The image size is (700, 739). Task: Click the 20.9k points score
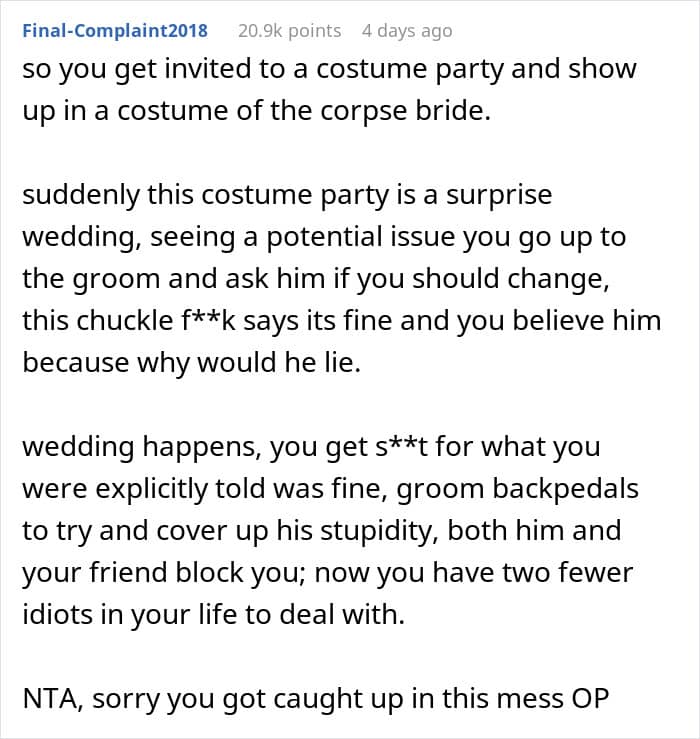289,31
